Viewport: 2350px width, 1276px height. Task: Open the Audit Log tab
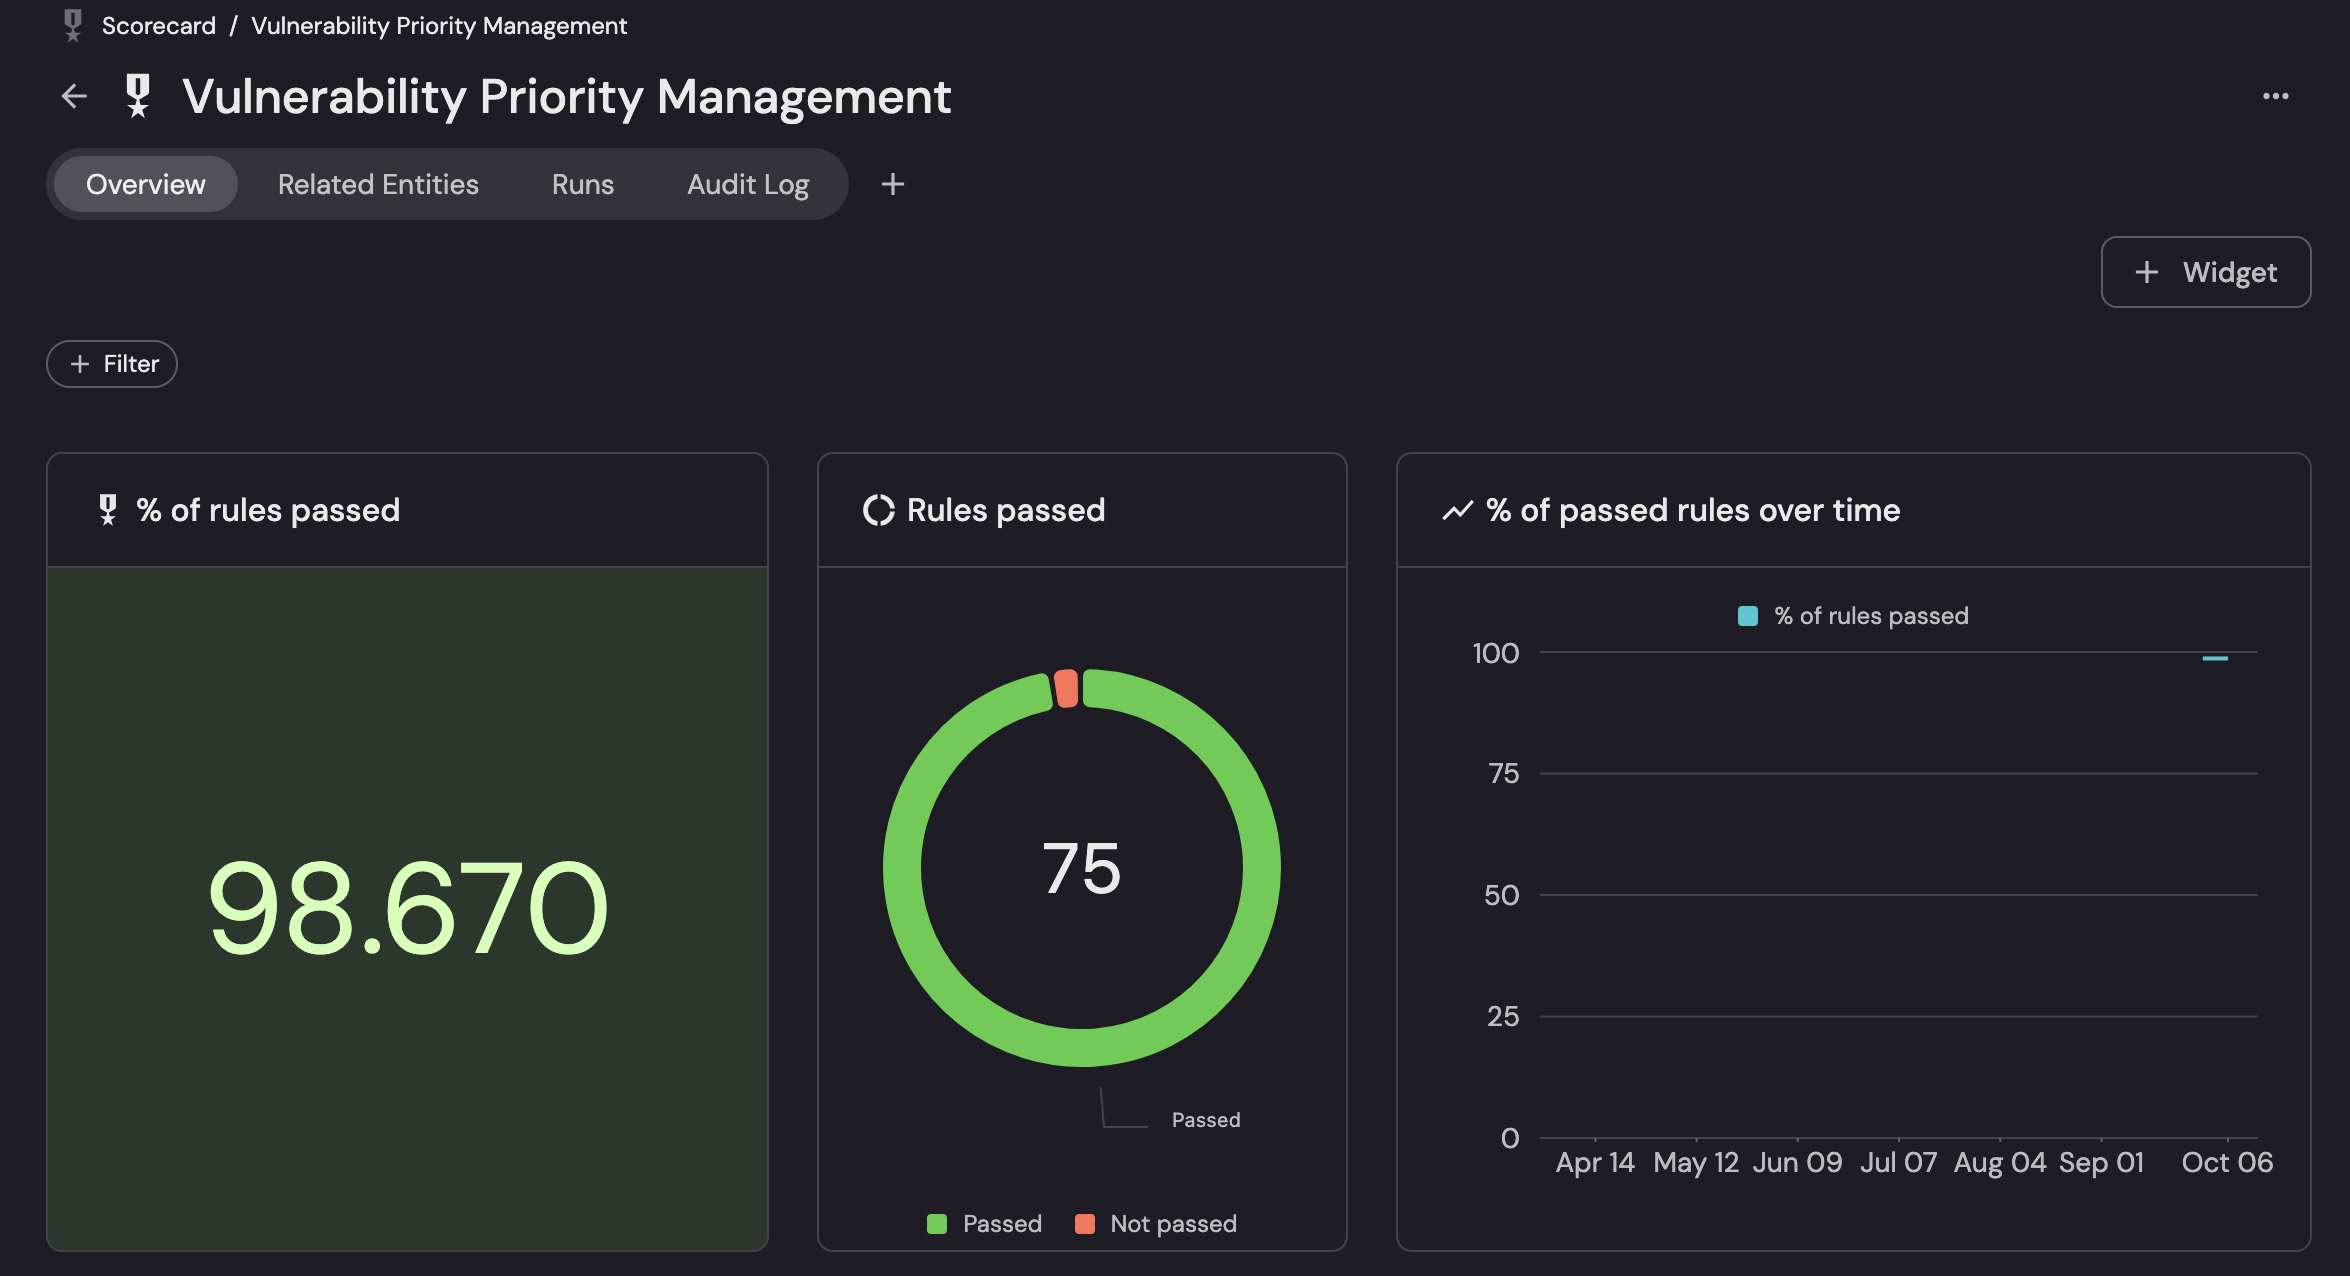[748, 183]
